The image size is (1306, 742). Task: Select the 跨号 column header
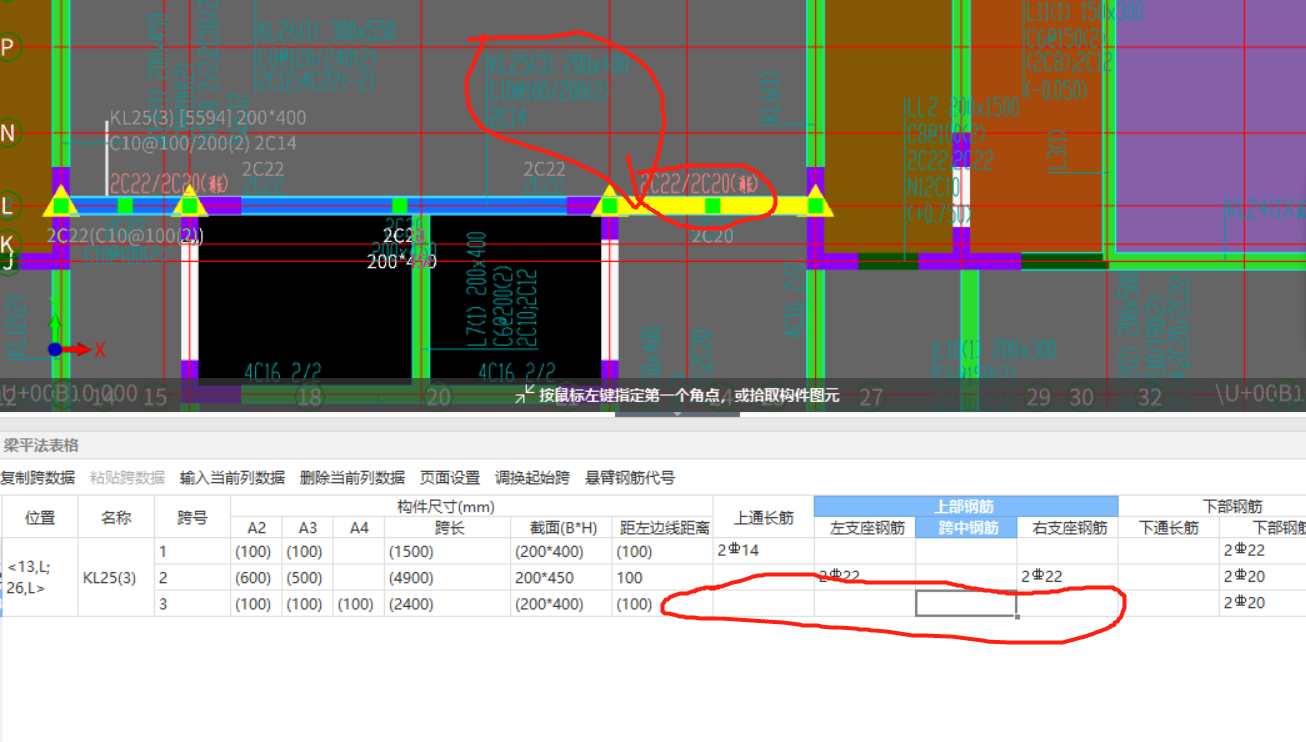tap(192, 517)
